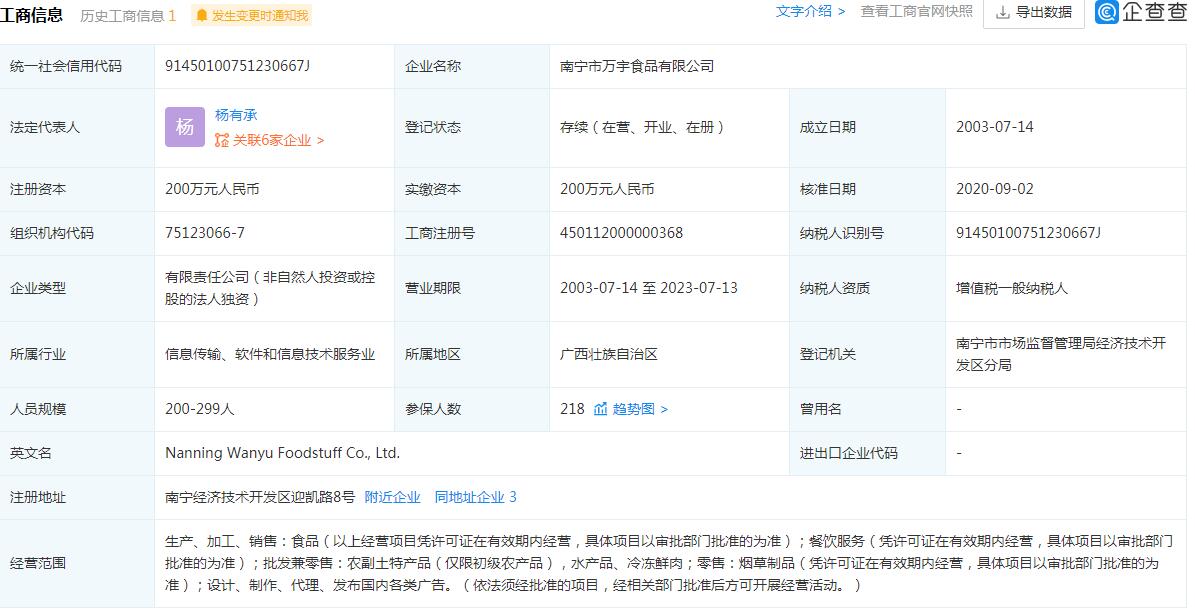Open legal representative 杨有承 profile
Image resolution: width=1195 pixels, height=614 pixels.
[236, 115]
